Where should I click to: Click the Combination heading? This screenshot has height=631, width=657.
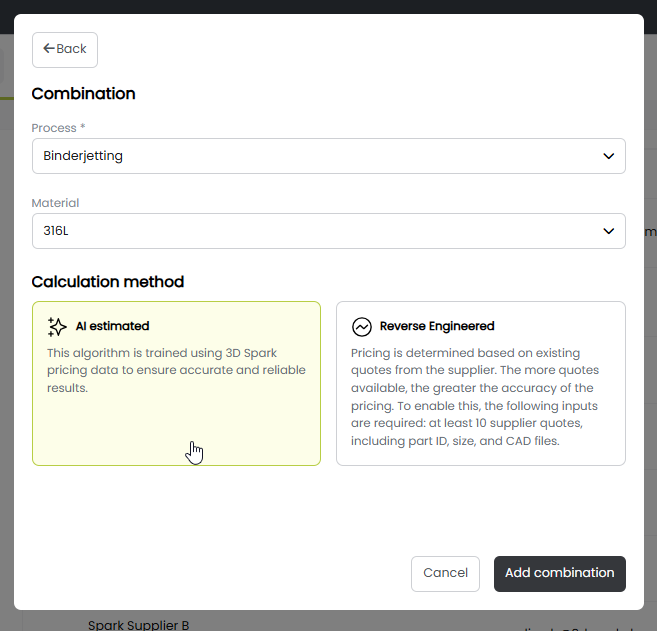[83, 94]
